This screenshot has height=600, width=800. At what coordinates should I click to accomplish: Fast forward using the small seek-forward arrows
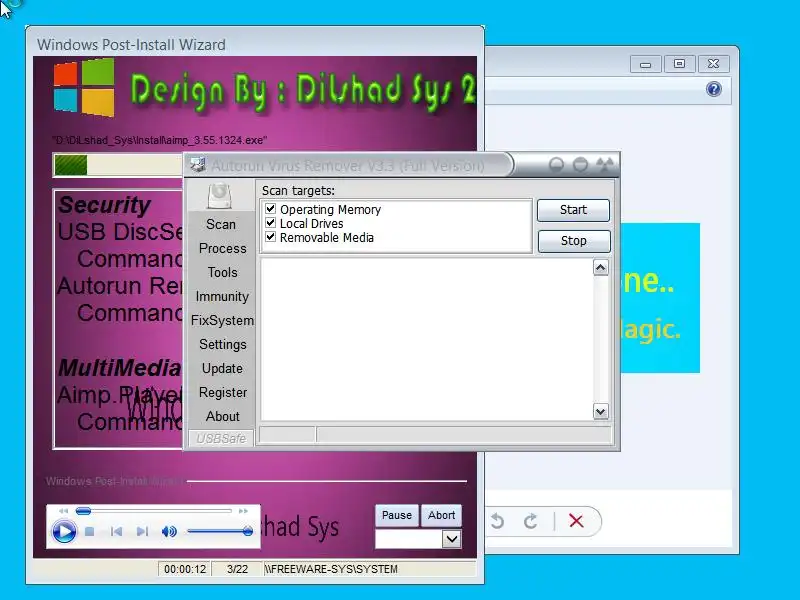(243, 511)
